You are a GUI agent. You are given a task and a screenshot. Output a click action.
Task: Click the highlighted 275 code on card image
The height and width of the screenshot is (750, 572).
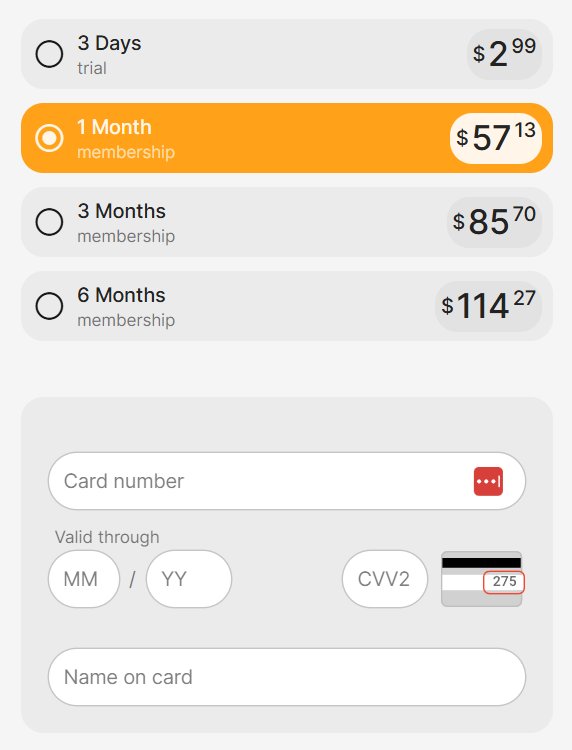pos(504,582)
